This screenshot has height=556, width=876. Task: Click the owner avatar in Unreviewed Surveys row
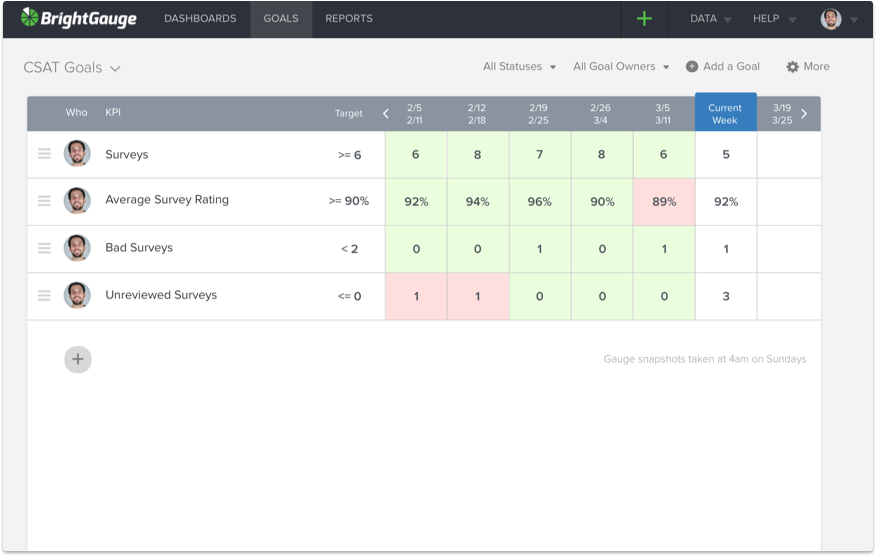[x=77, y=296]
